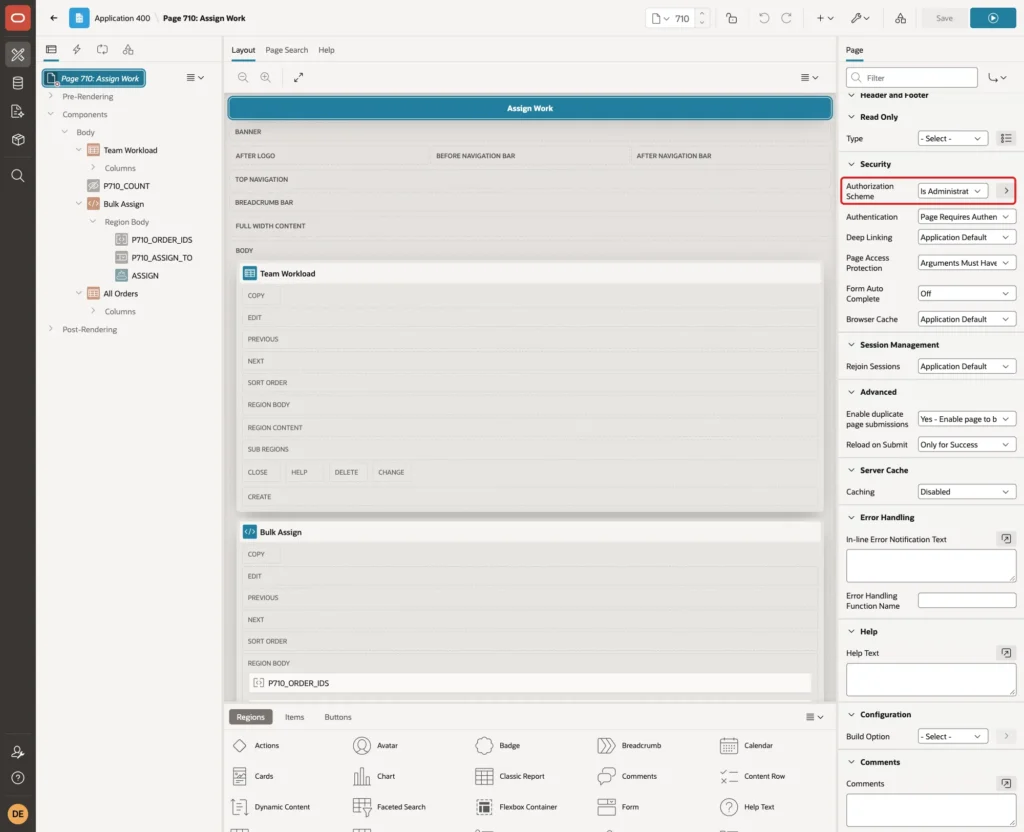Expand the Pre-Rendering tree node
Screen dimensions: 1024x832
pyautogui.click(x=51, y=96)
